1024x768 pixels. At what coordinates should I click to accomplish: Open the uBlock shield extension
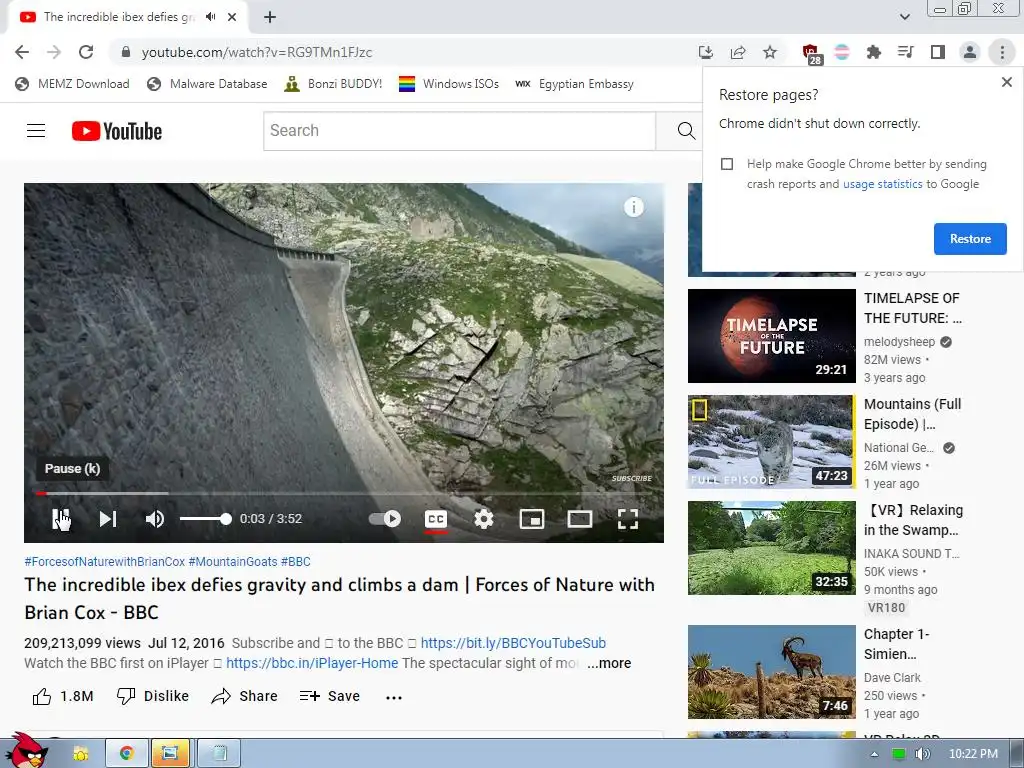(x=810, y=52)
